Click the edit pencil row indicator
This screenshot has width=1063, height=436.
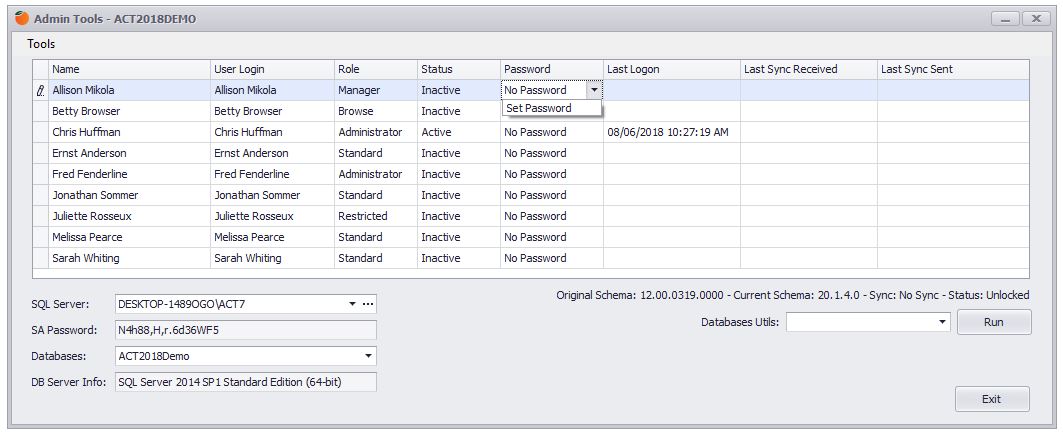click(x=41, y=90)
